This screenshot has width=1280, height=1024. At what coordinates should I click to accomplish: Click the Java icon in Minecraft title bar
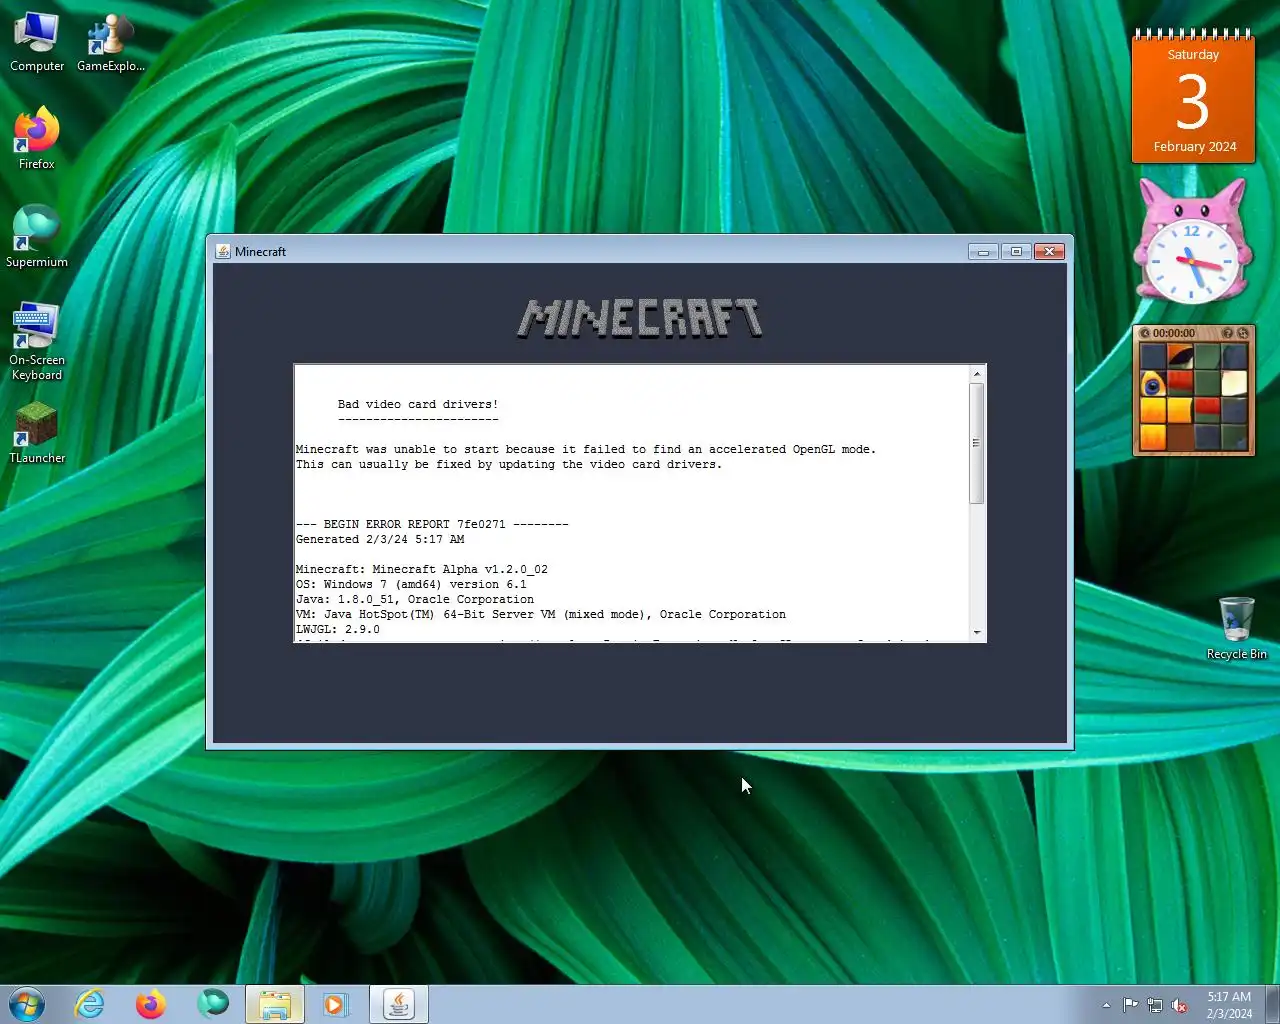point(223,251)
